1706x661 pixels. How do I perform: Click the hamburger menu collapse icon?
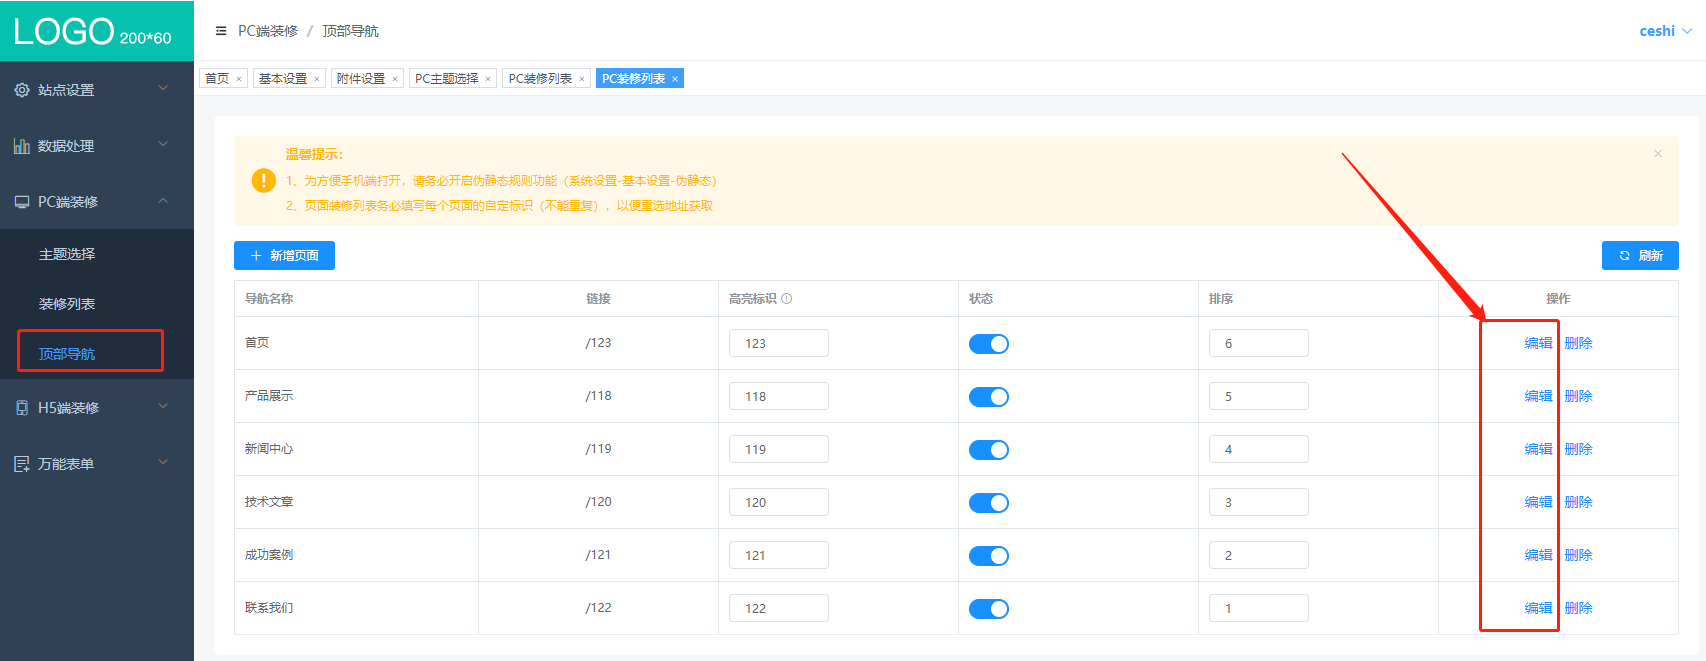(x=221, y=31)
